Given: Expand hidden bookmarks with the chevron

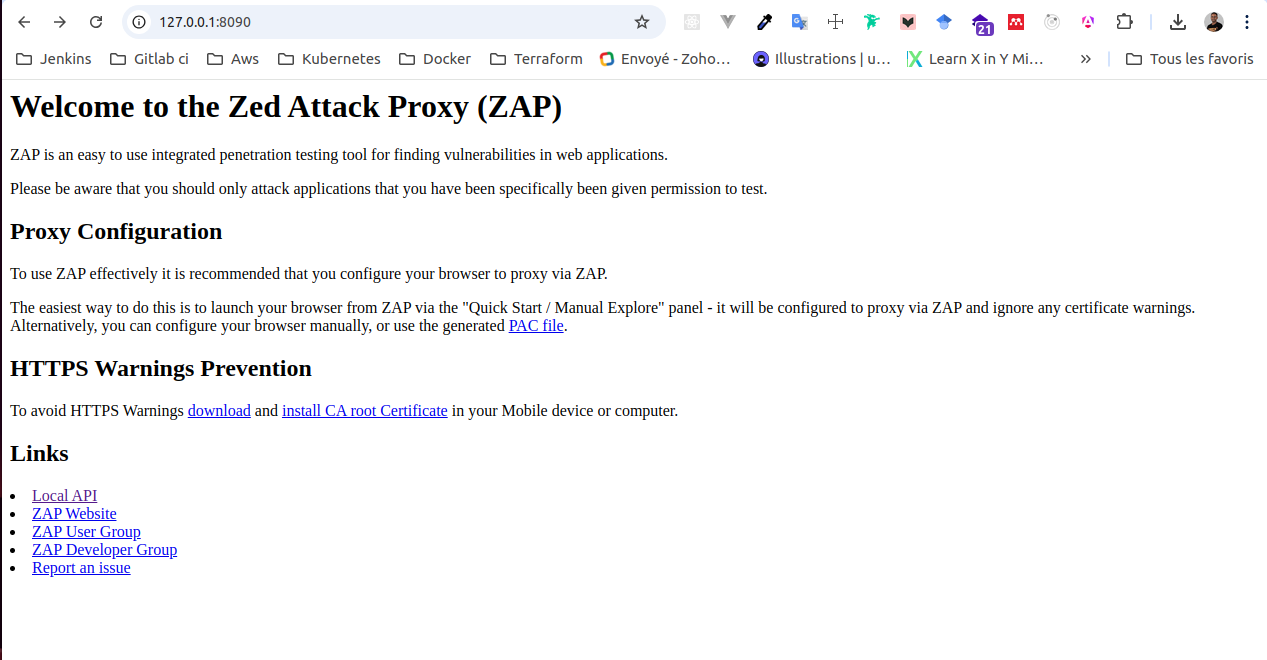Looking at the screenshot, I should pos(1085,59).
